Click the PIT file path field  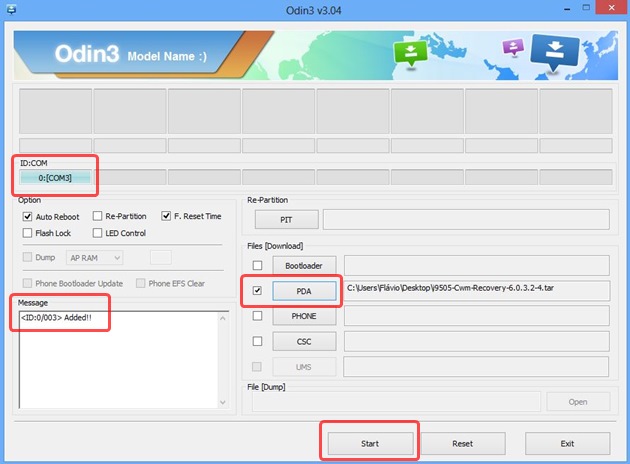coord(466,219)
